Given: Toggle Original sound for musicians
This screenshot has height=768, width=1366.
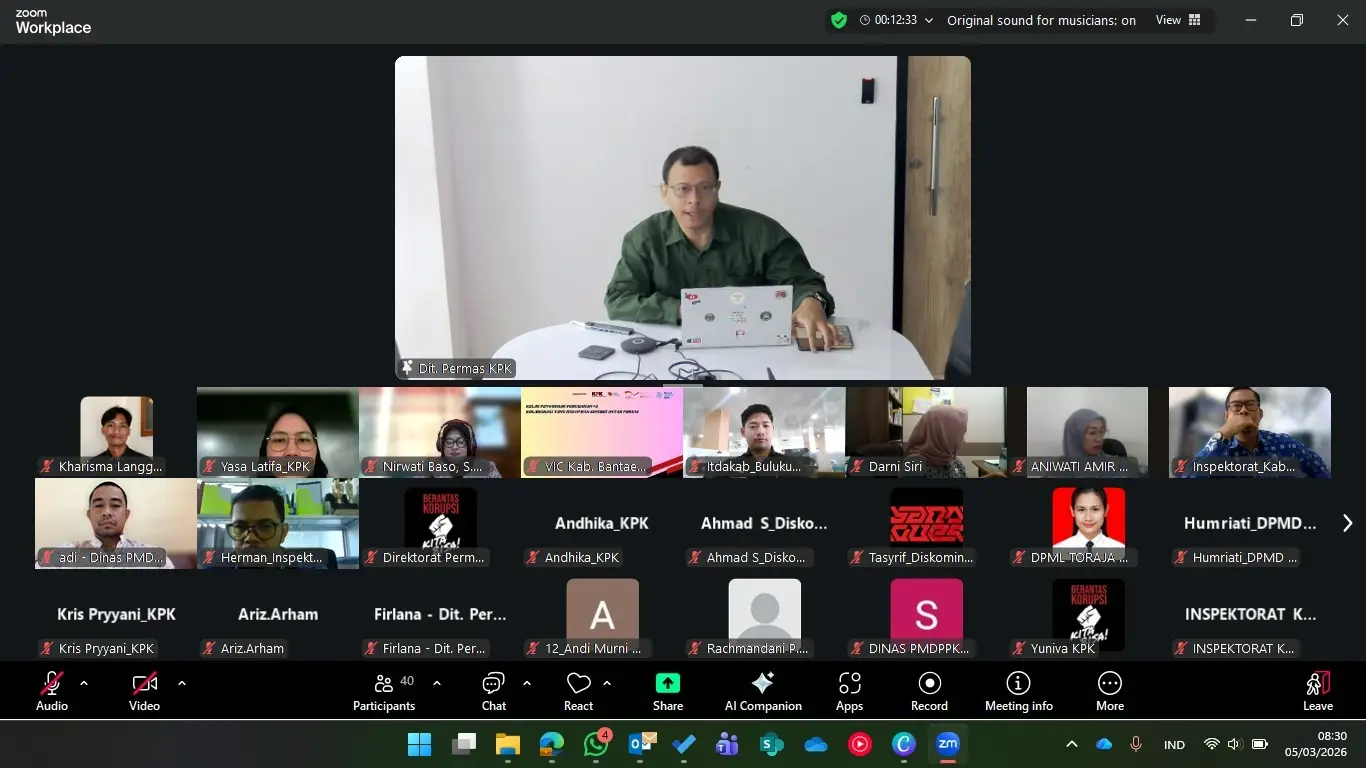Looking at the screenshot, I should pyautogui.click(x=1041, y=20).
